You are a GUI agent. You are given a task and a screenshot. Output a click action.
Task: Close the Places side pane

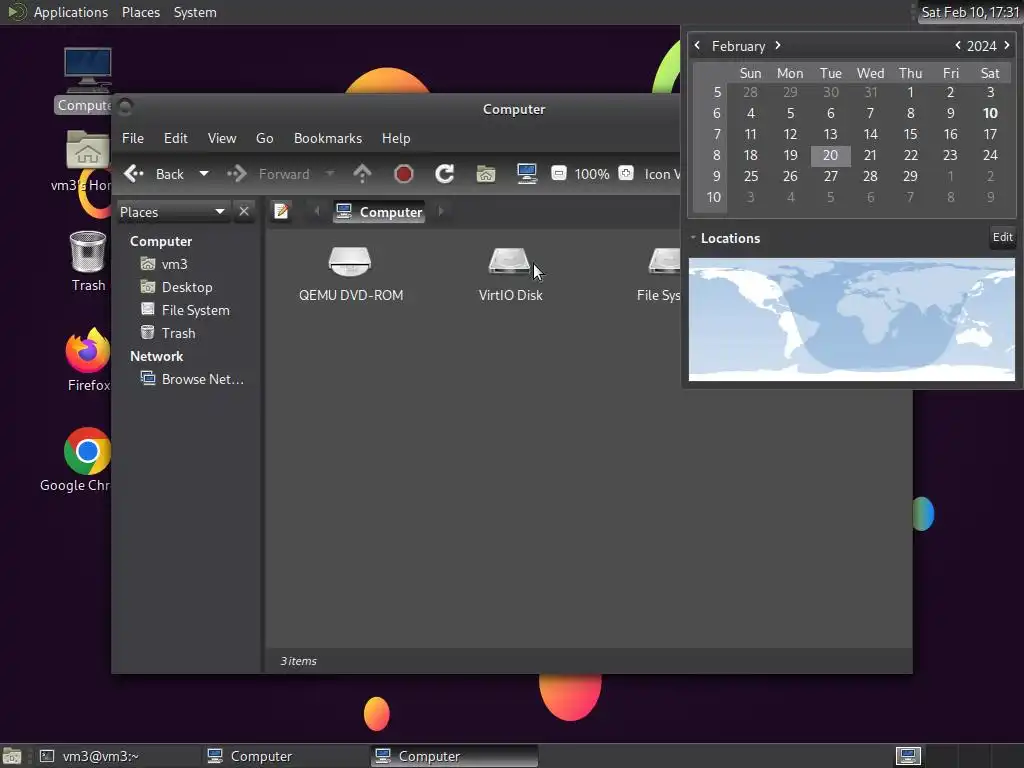[244, 212]
